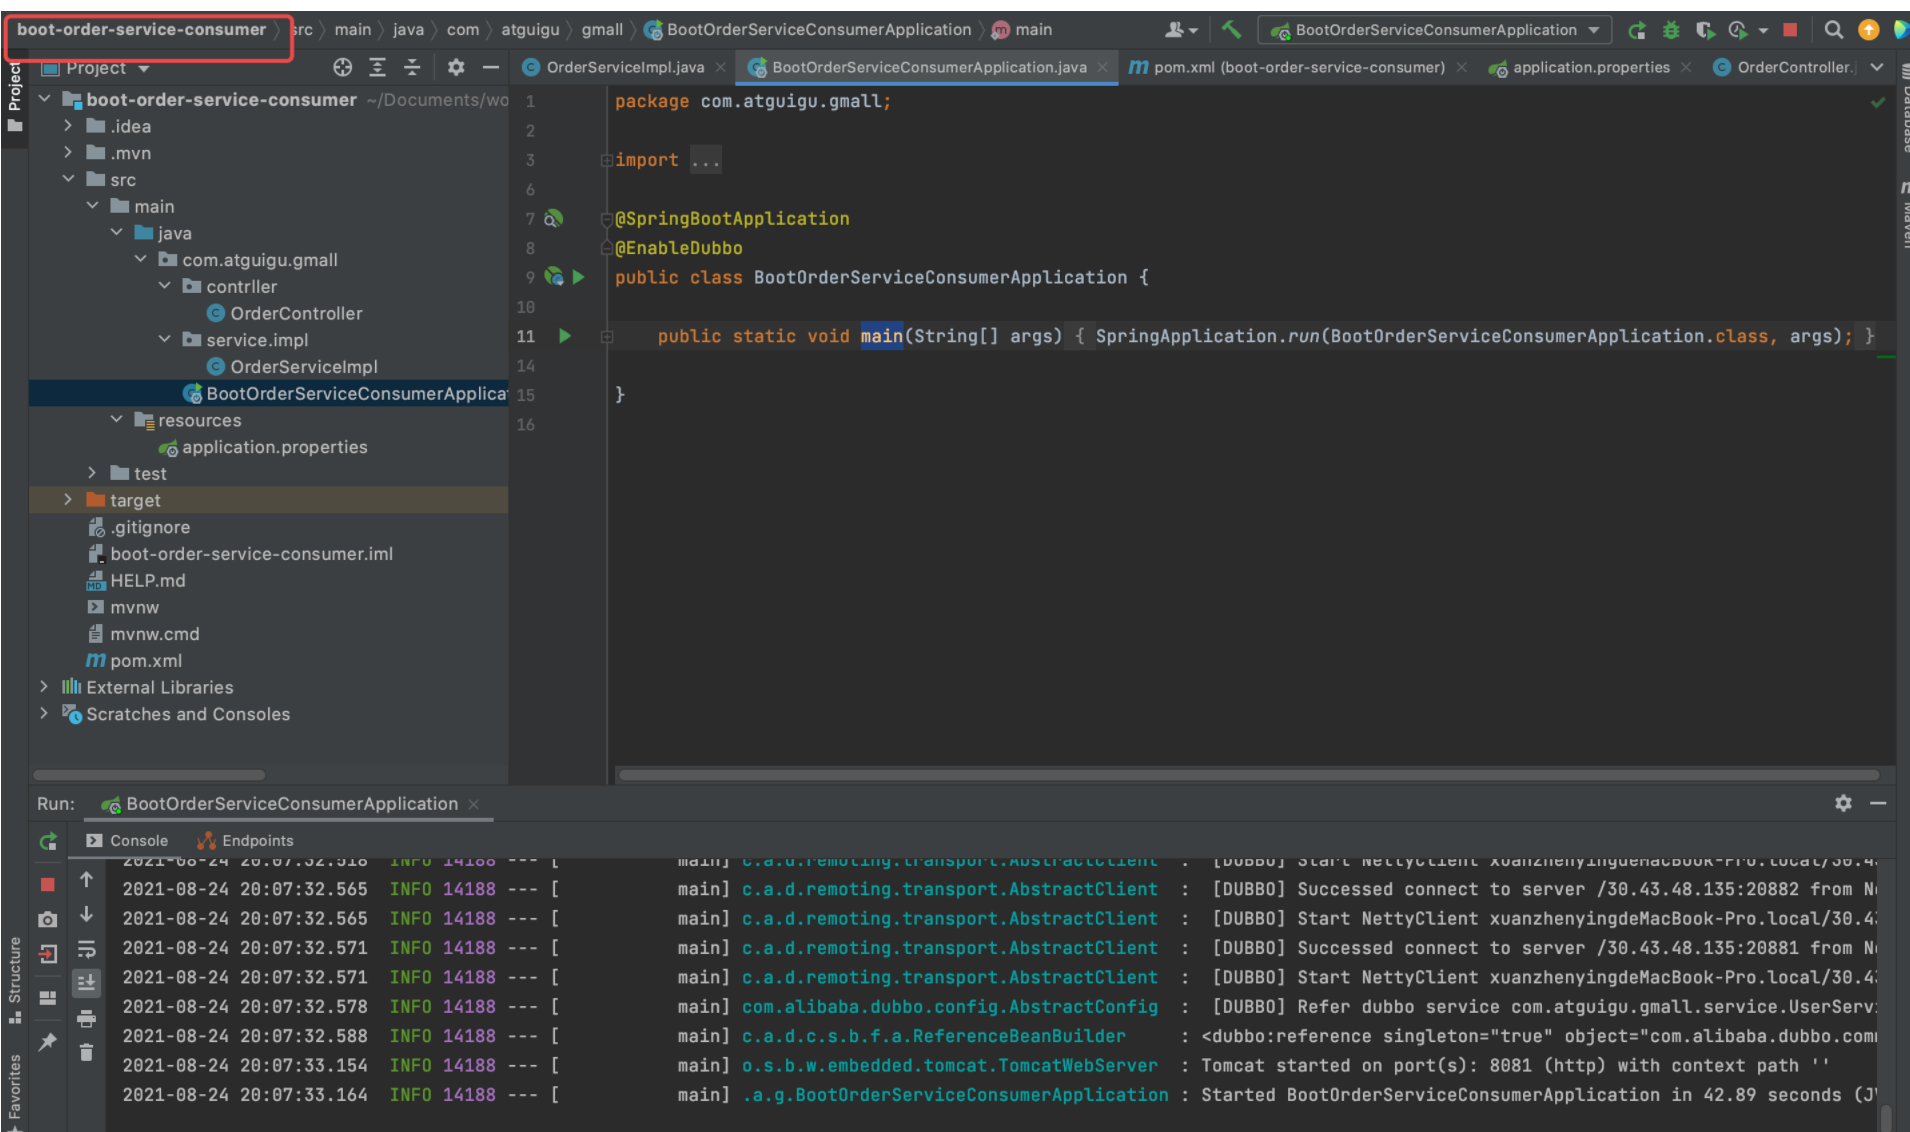Click Expand All in Project panel
Image resolution: width=1910 pixels, height=1132 pixels.
pos(378,67)
